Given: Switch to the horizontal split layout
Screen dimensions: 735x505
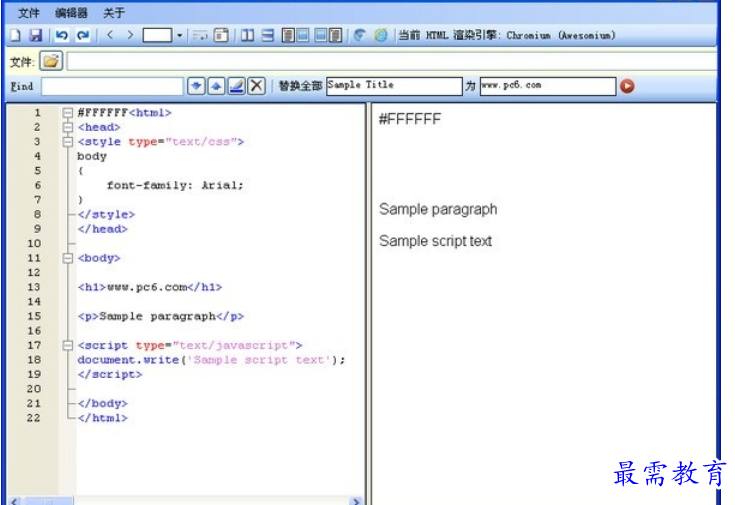Looking at the screenshot, I should point(268,35).
